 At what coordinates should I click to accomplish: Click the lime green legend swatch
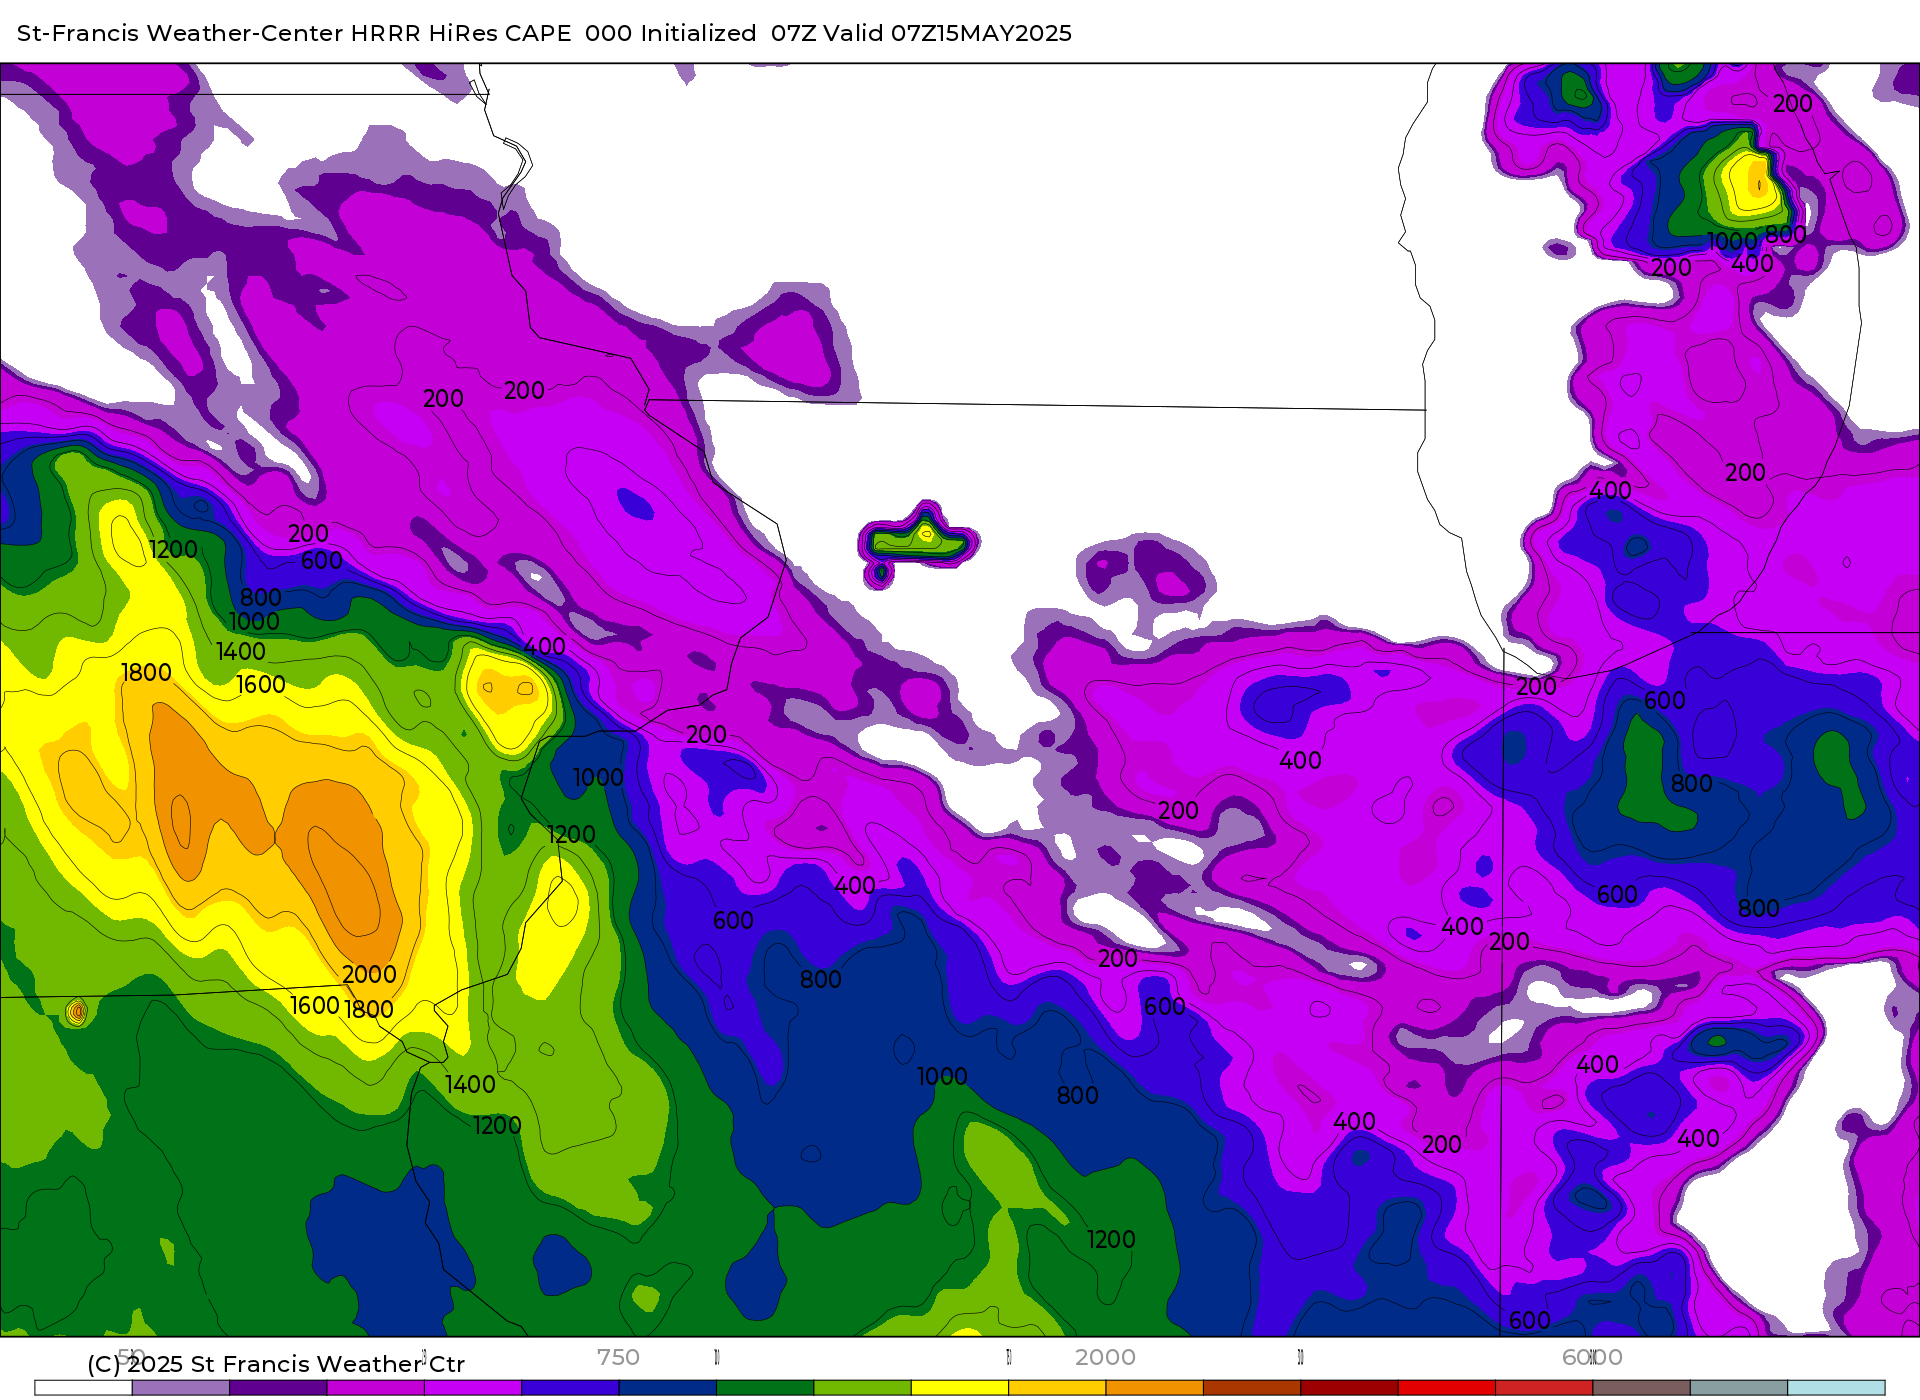coord(863,1388)
